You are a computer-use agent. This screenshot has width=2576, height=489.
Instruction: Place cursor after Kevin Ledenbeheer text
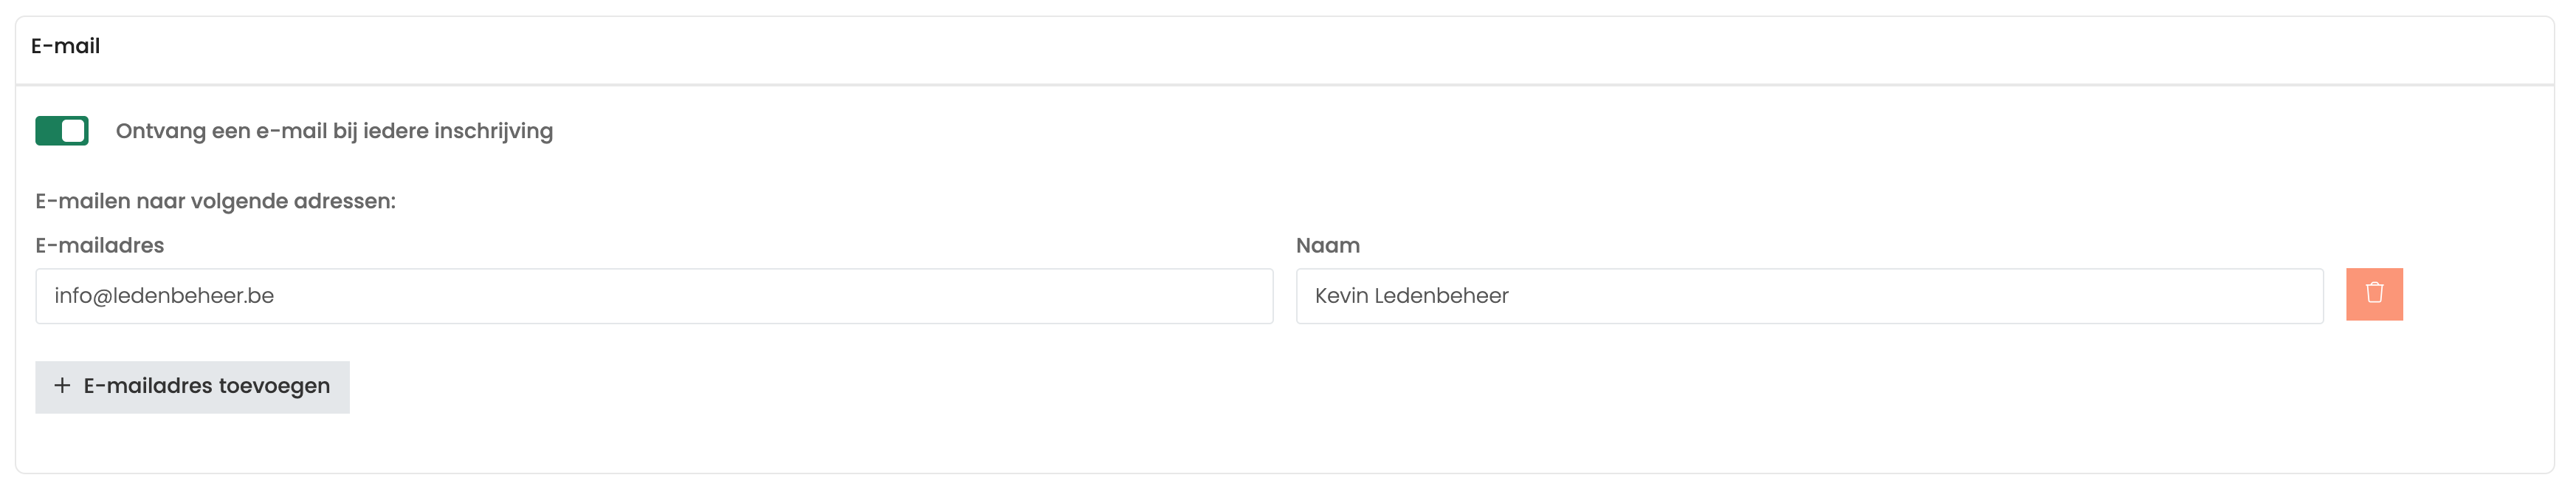1511,296
